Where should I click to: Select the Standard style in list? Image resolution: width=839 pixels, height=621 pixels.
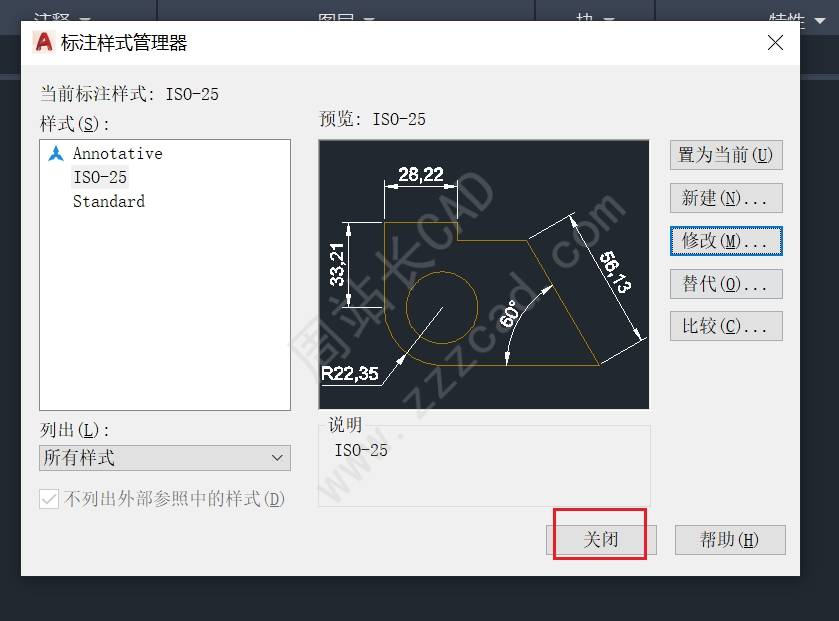109,201
